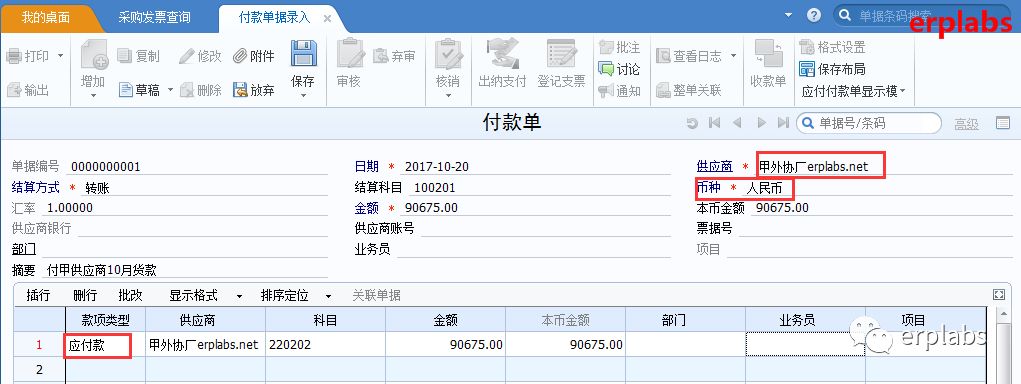Click the help question mark icon
Screen dimensions: 1021x384
click(x=814, y=15)
